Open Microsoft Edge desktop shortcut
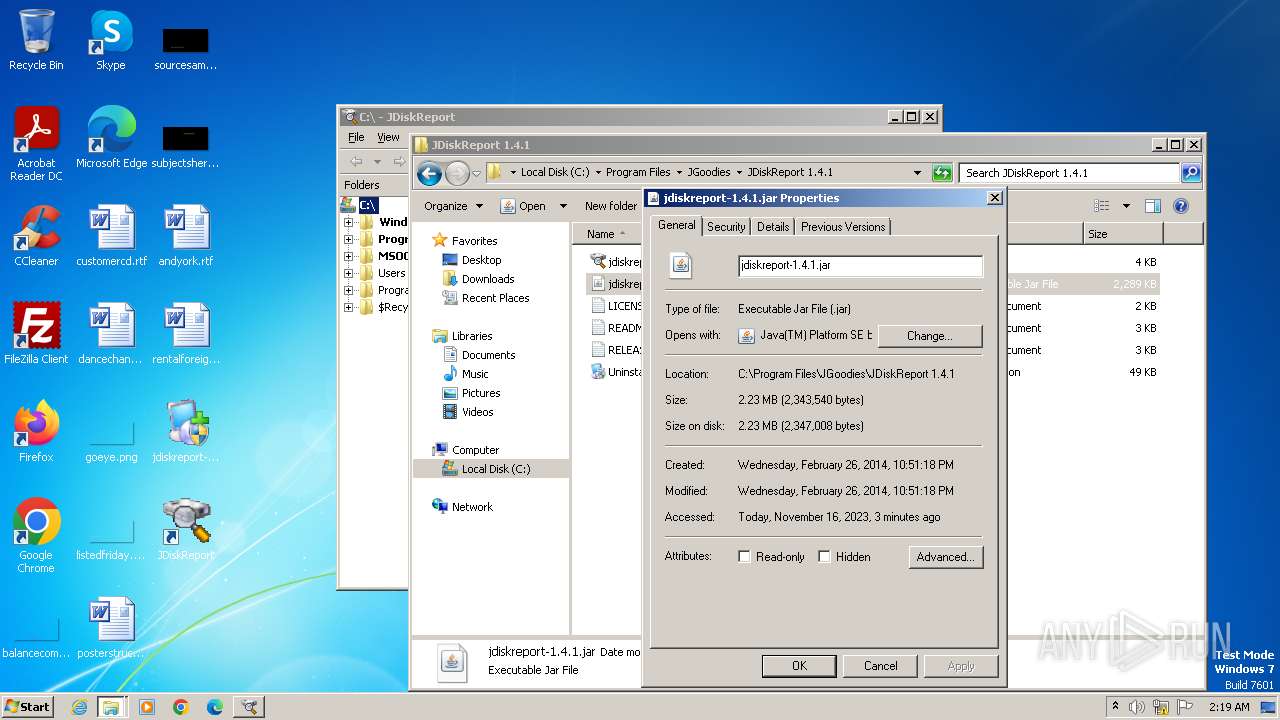1280x720 pixels. click(111, 137)
